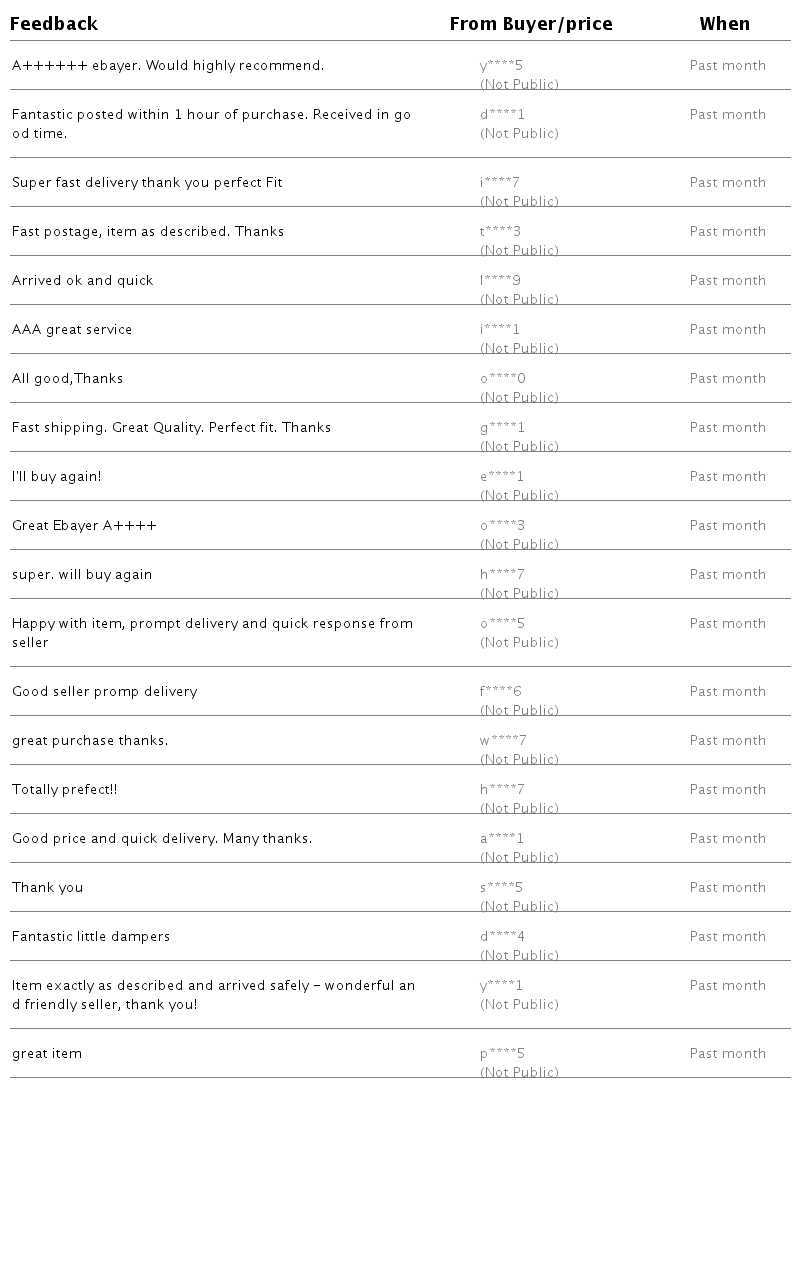Select the "Arrived ok and quick" feedback
800x1284 pixels.
[x=83, y=281]
